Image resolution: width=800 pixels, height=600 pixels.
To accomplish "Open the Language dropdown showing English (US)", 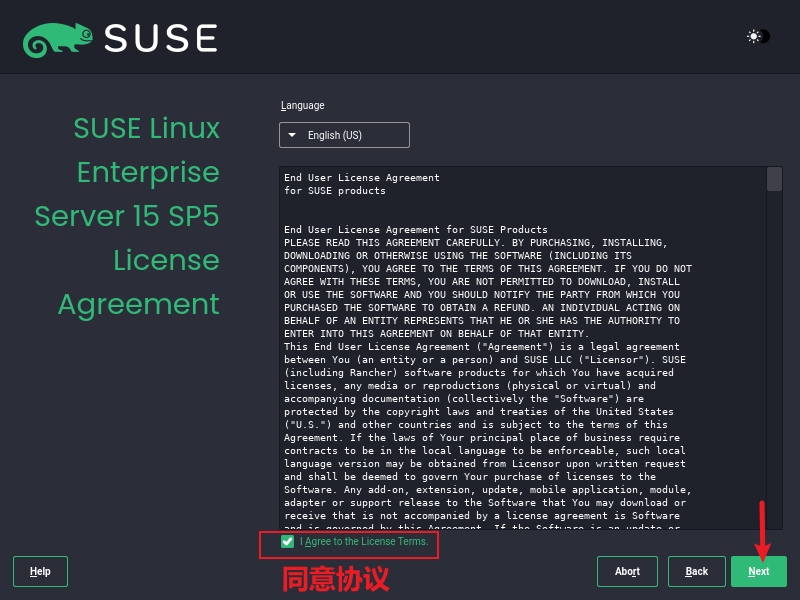I will [344, 134].
